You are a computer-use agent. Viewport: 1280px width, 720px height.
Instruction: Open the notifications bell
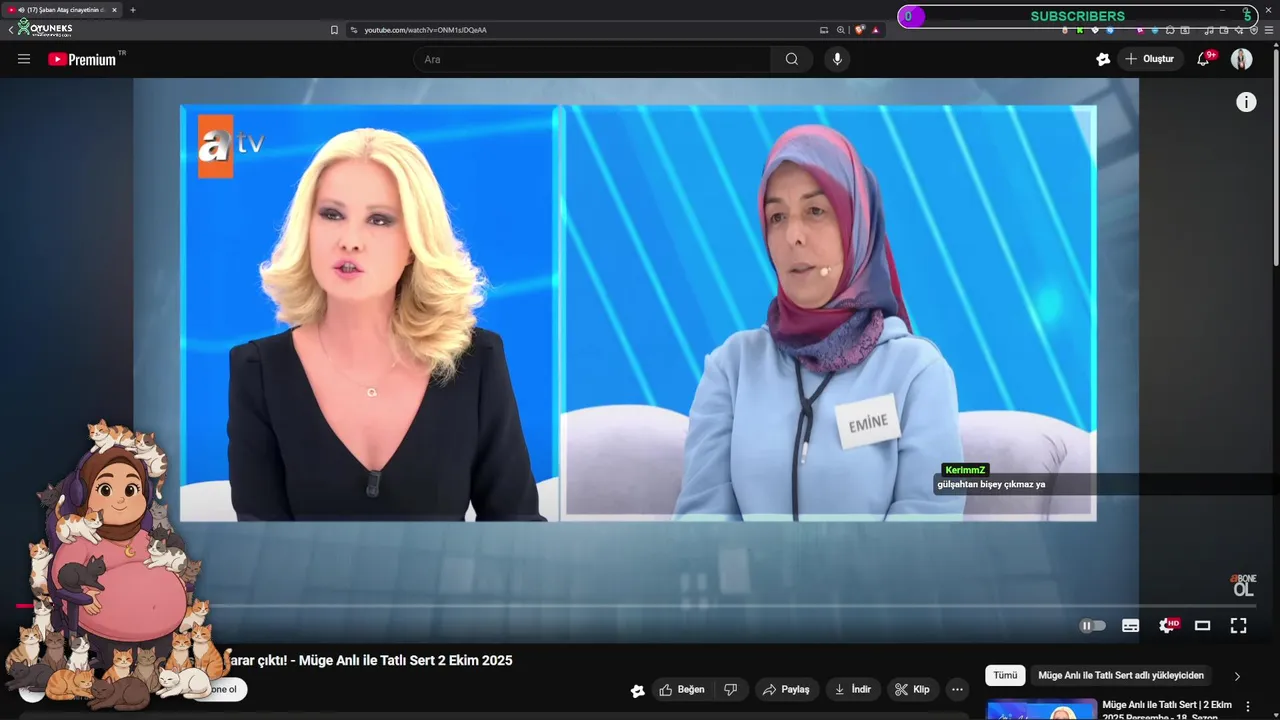[x=1204, y=59]
